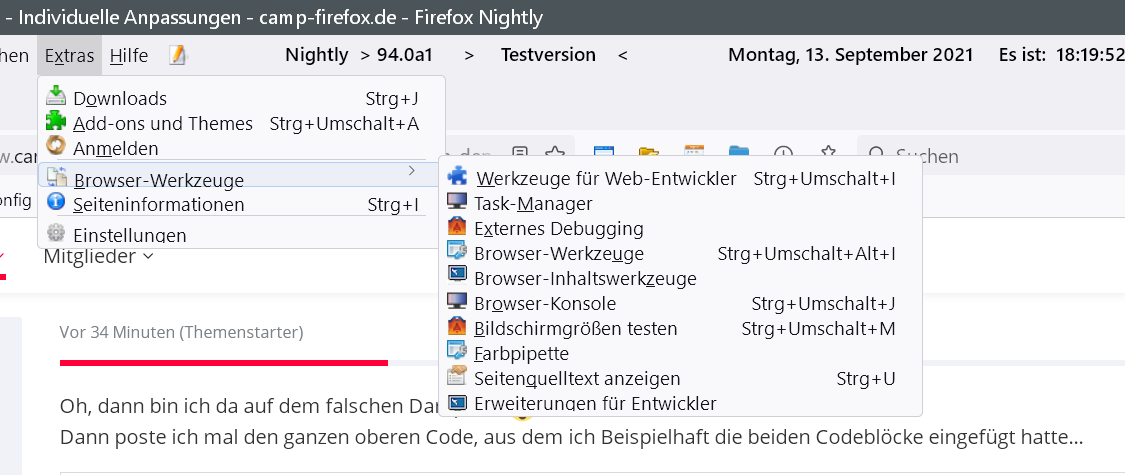
Task: Launch Task-Manager from the submenu
Action: pos(533,204)
